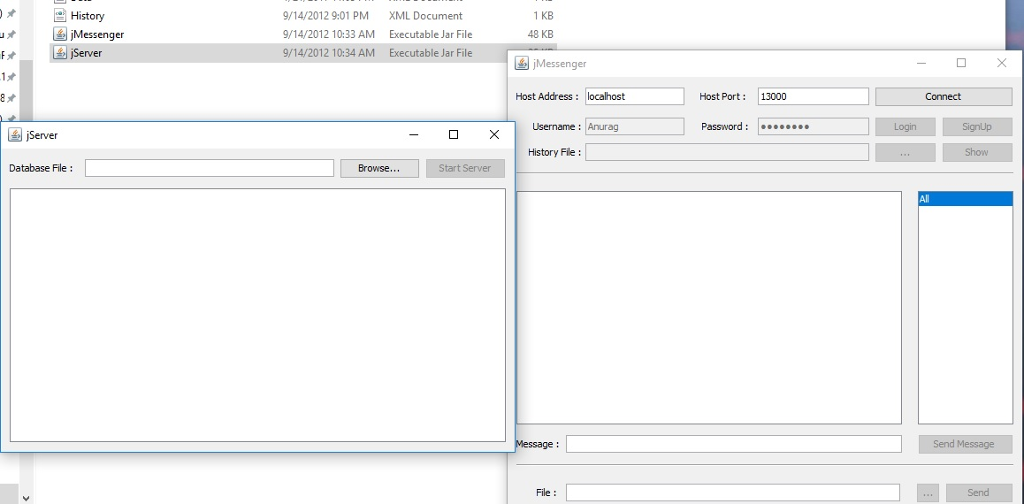Focus the Password field
Image resolution: width=1024 pixels, height=504 pixels.
click(x=813, y=127)
